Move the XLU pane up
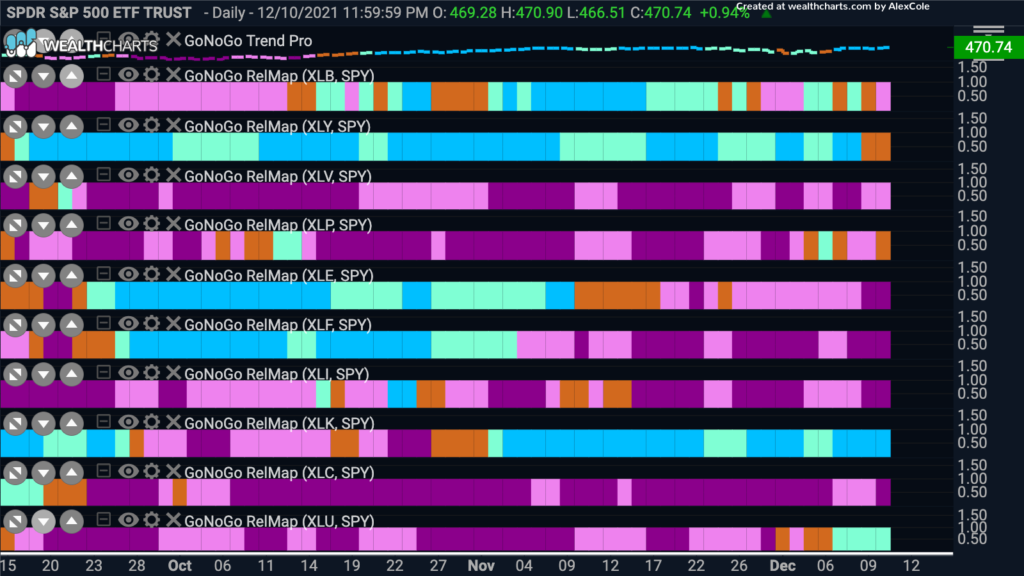Image resolution: width=1024 pixels, height=576 pixels. pyautogui.click(x=72, y=521)
